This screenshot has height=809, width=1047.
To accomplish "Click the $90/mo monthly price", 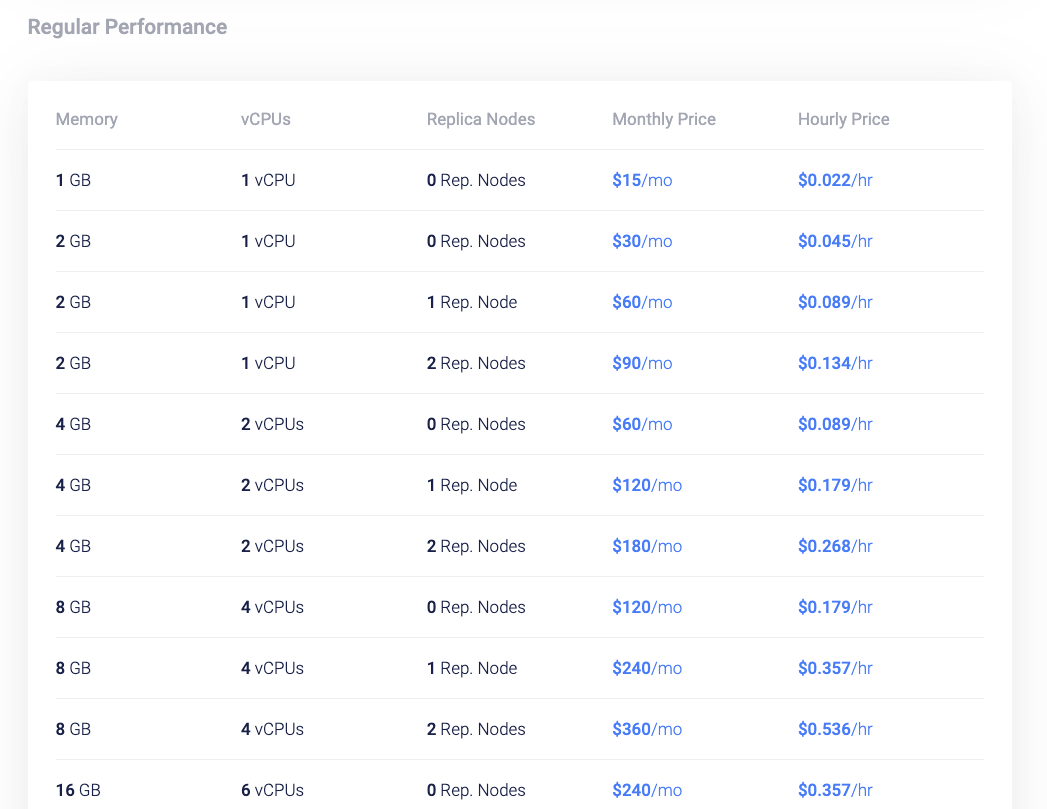I will [x=642, y=363].
